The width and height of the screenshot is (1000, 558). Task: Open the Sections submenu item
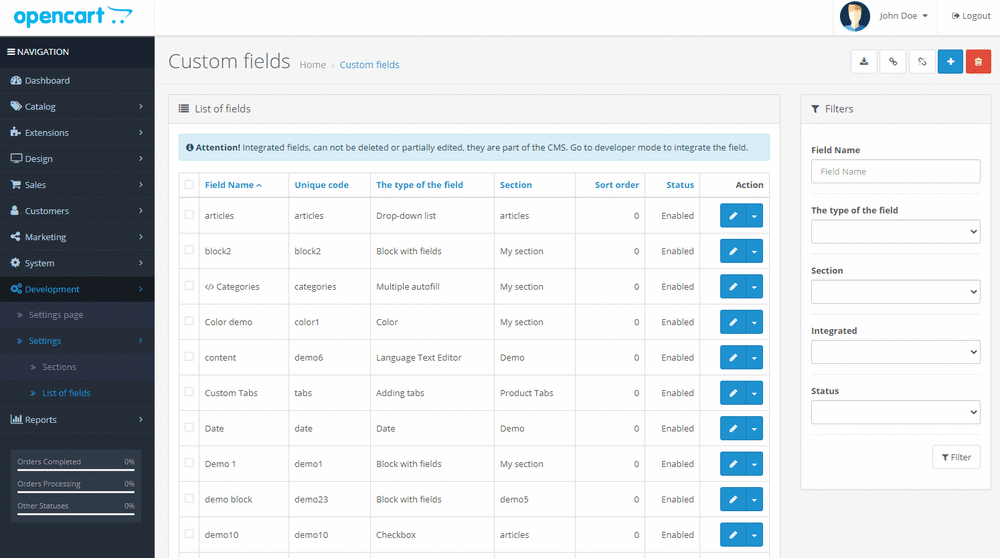click(x=59, y=367)
